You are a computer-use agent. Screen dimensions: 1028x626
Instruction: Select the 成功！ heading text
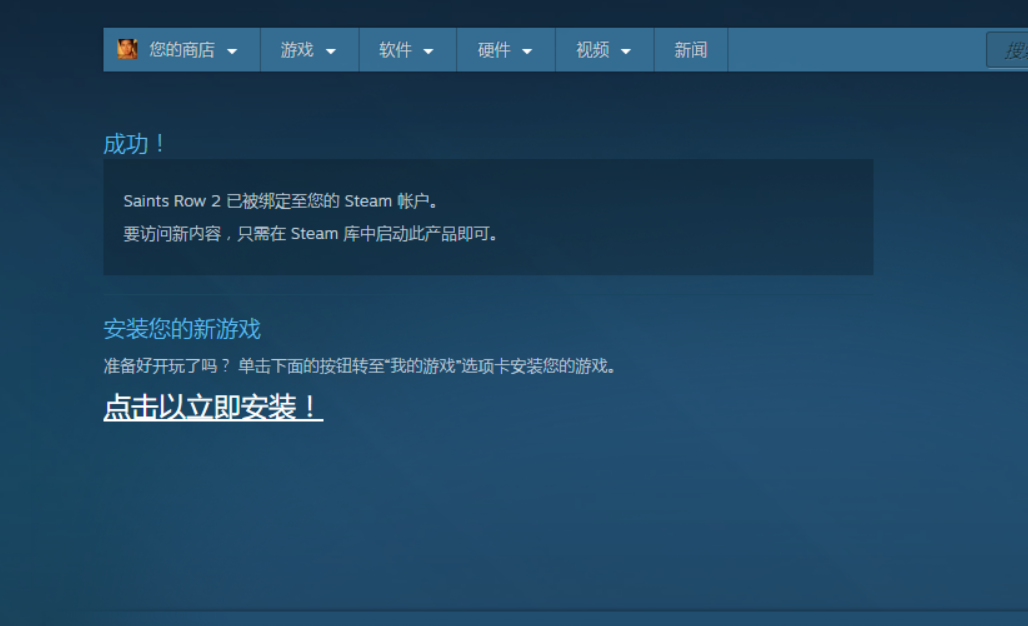[134, 144]
